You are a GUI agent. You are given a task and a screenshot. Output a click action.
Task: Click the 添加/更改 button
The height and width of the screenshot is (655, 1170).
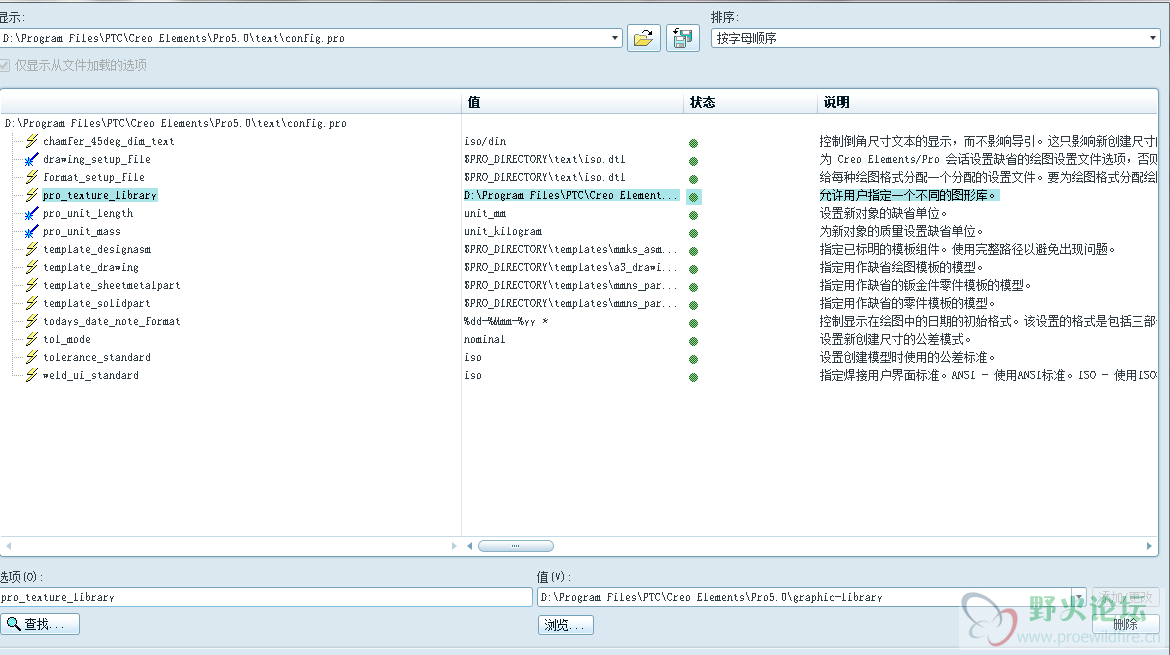(1125, 597)
